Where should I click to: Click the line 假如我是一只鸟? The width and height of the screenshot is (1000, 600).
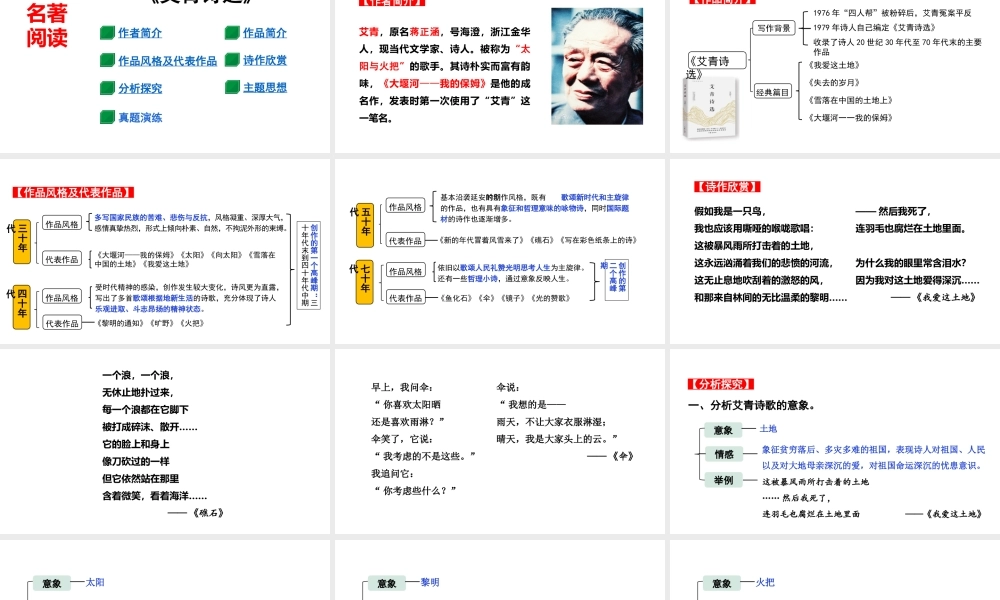730,211
